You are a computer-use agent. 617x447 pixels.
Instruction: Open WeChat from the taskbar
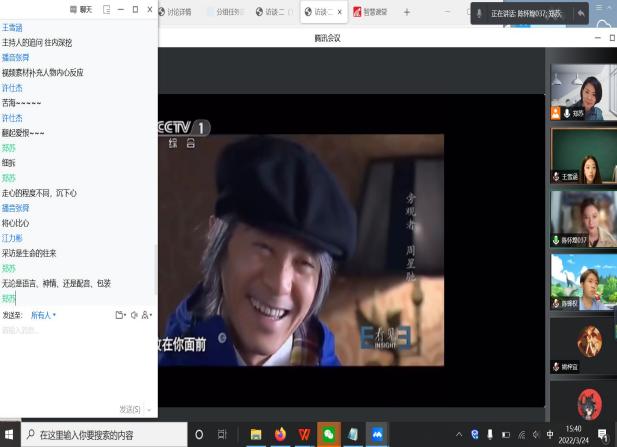(327, 434)
